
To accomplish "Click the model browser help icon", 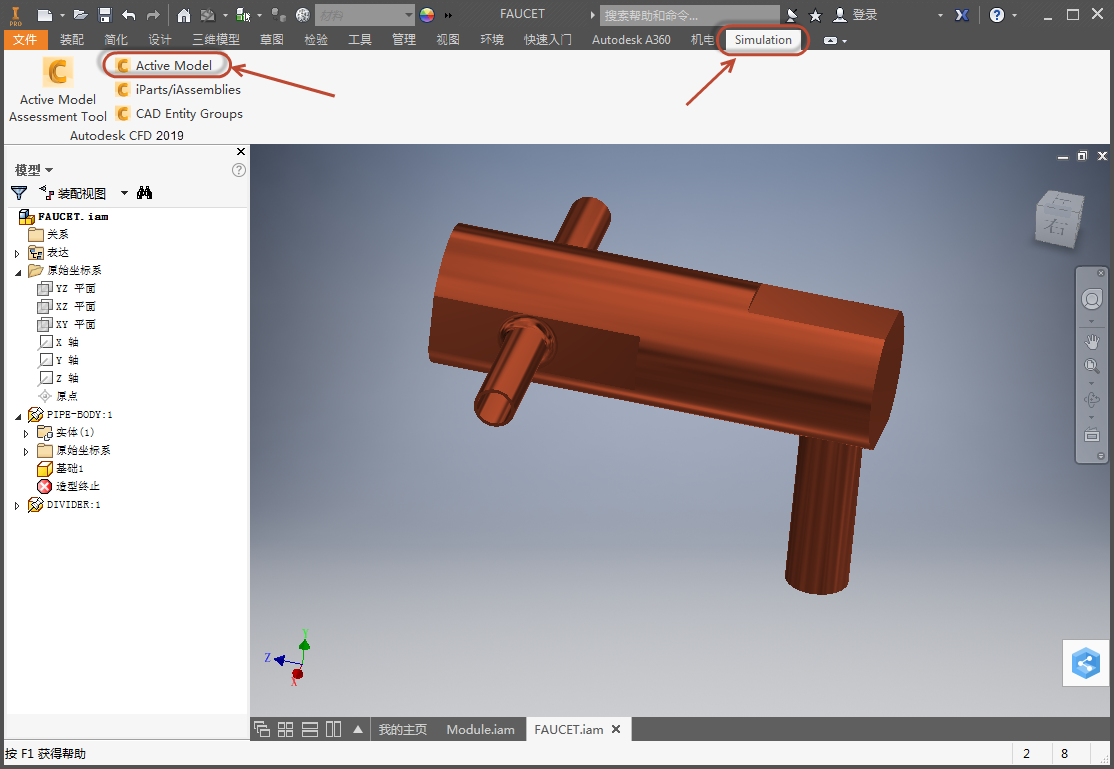I will (x=239, y=170).
